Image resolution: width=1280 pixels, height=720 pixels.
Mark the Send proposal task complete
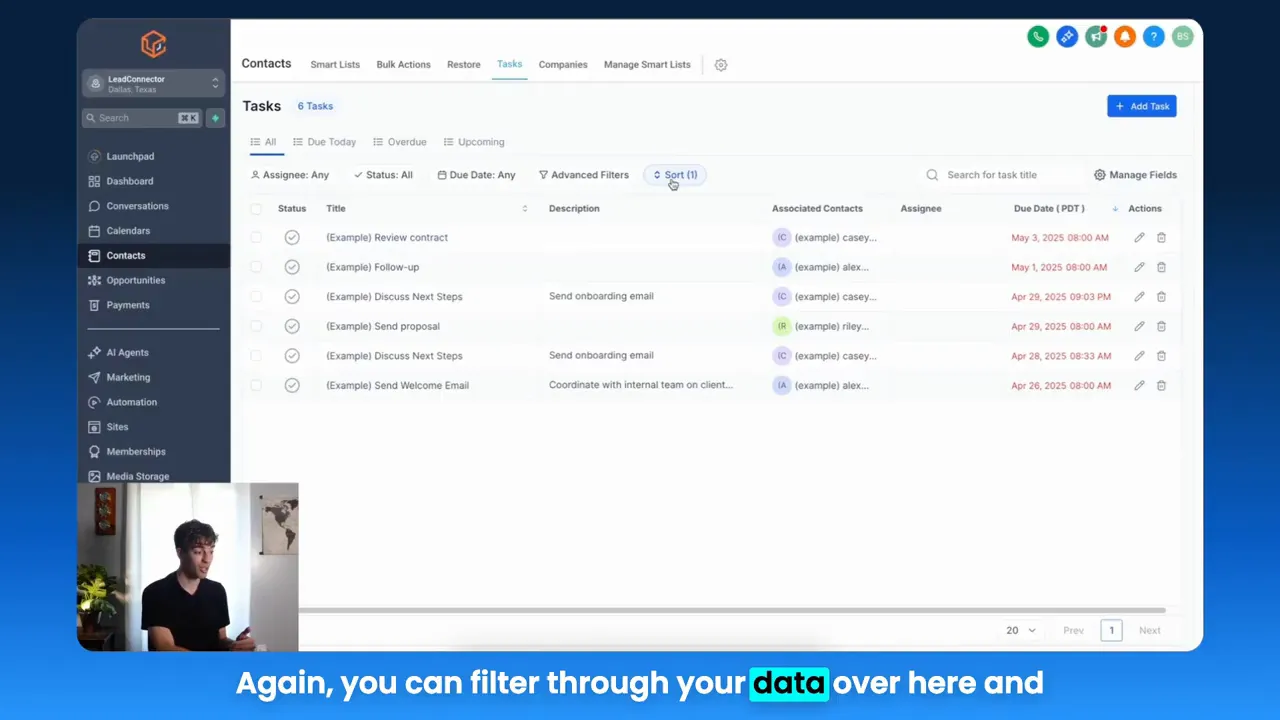(x=292, y=326)
